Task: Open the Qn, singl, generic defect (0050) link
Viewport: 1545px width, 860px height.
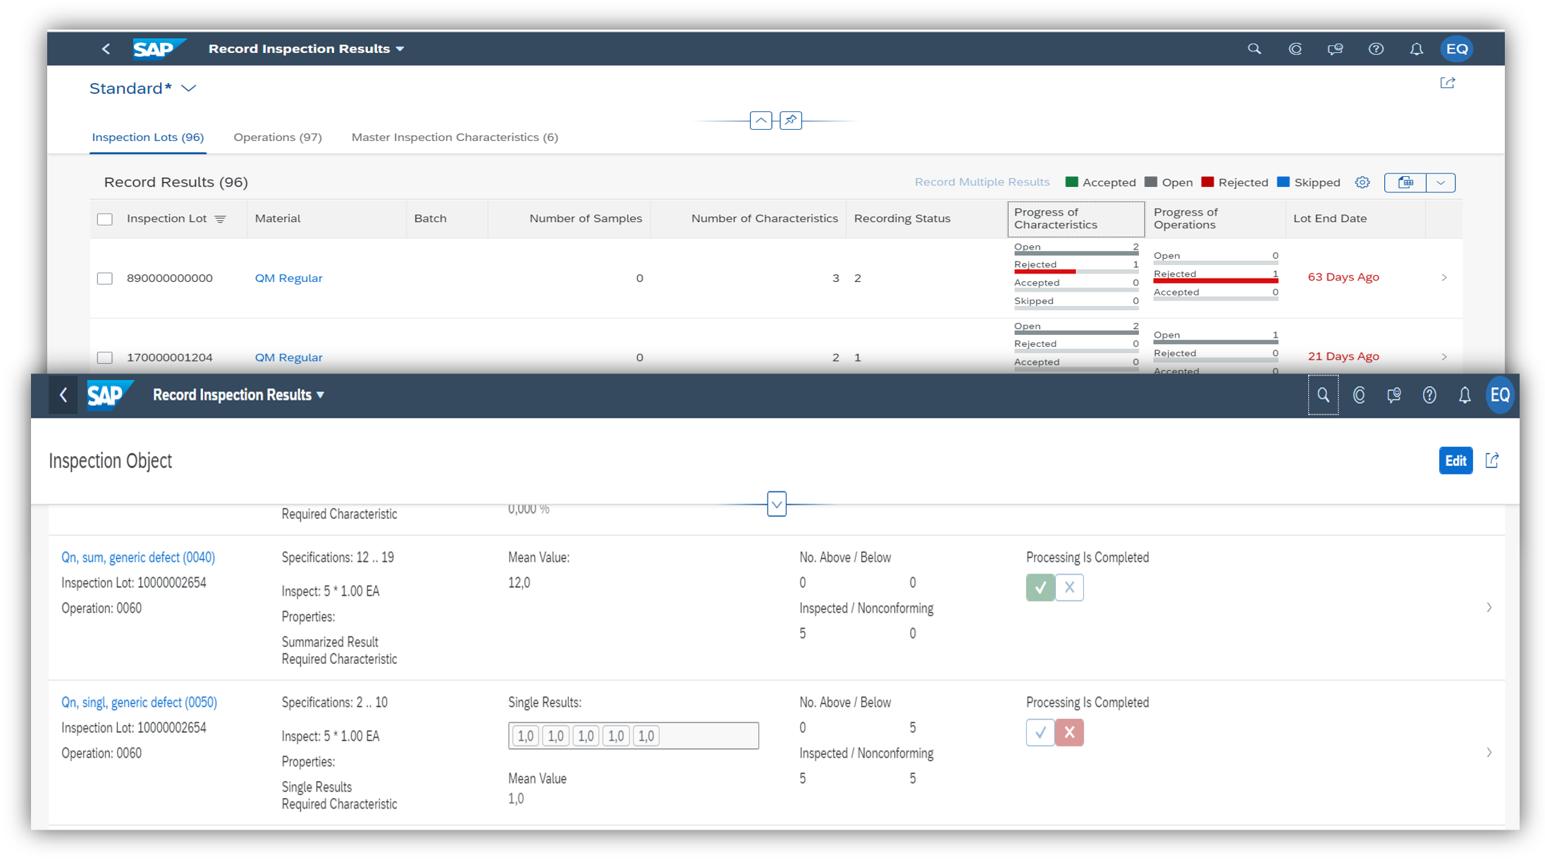Action: click(139, 702)
